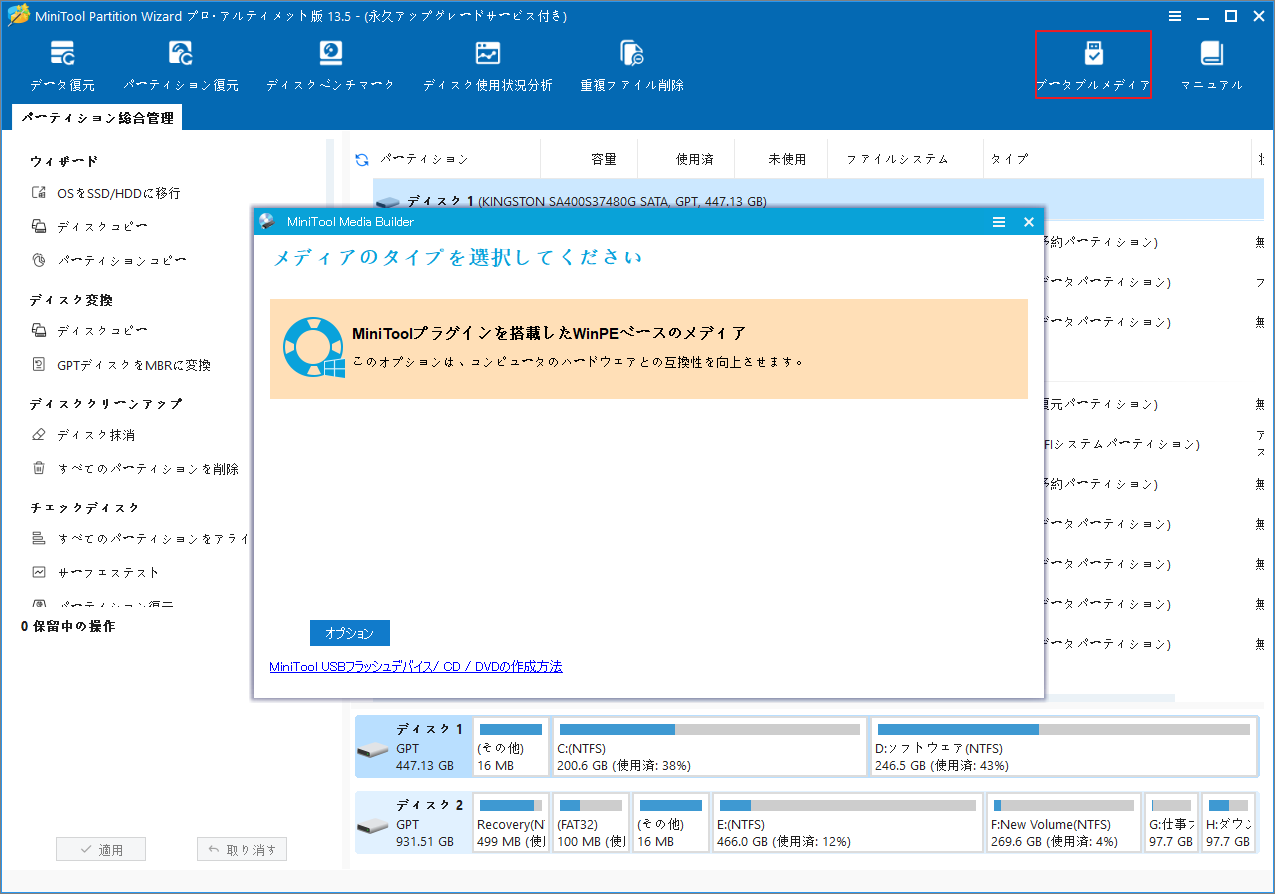
Task: Select the WinPE-based media option
Action: [647, 350]
